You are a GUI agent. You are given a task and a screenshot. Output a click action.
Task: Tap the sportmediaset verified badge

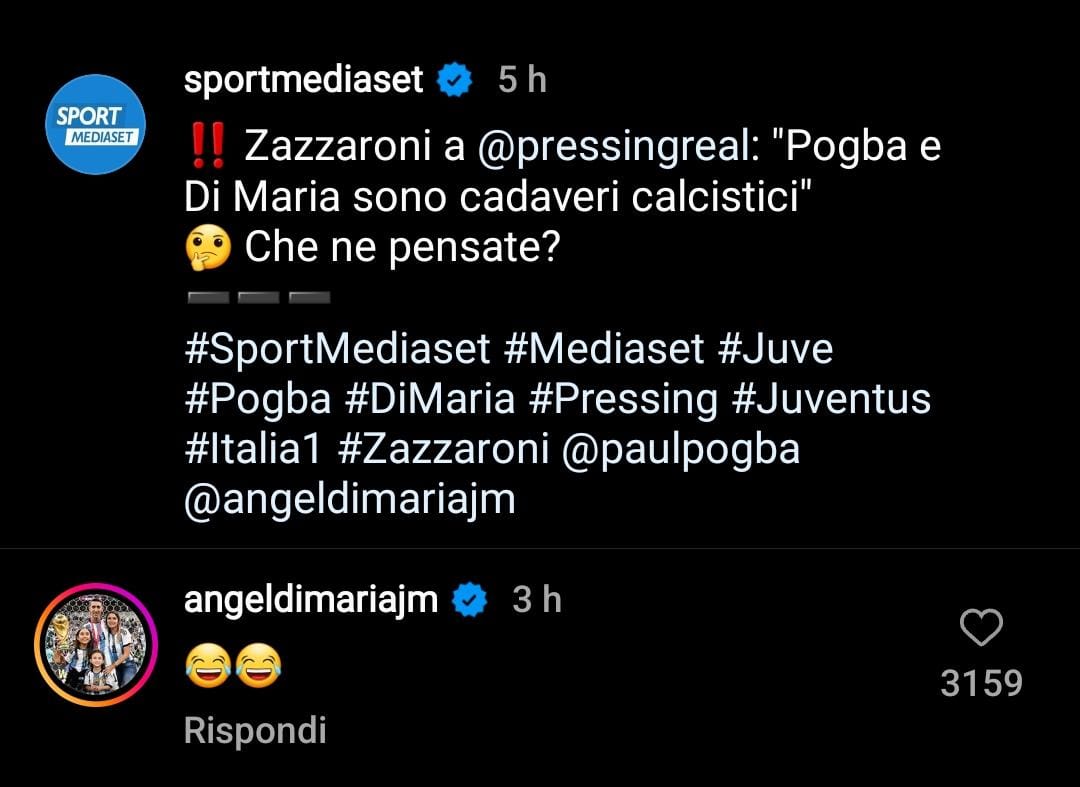click(x=456, y=80)
